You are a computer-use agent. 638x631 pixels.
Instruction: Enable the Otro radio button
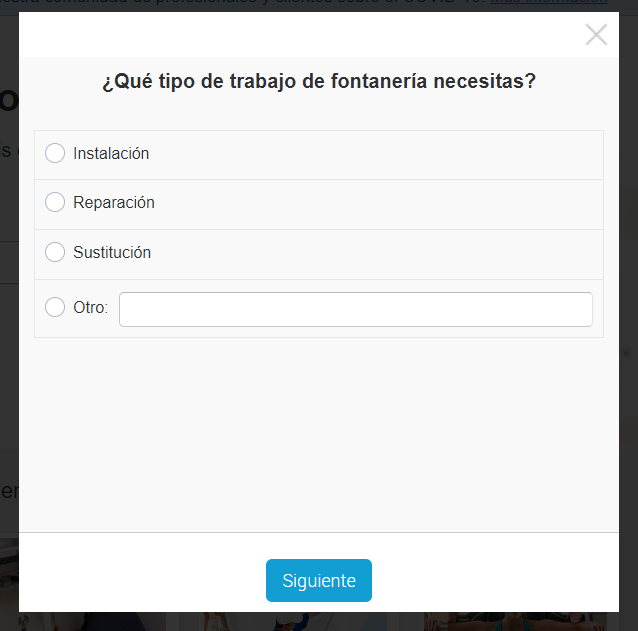pos(55,307)
